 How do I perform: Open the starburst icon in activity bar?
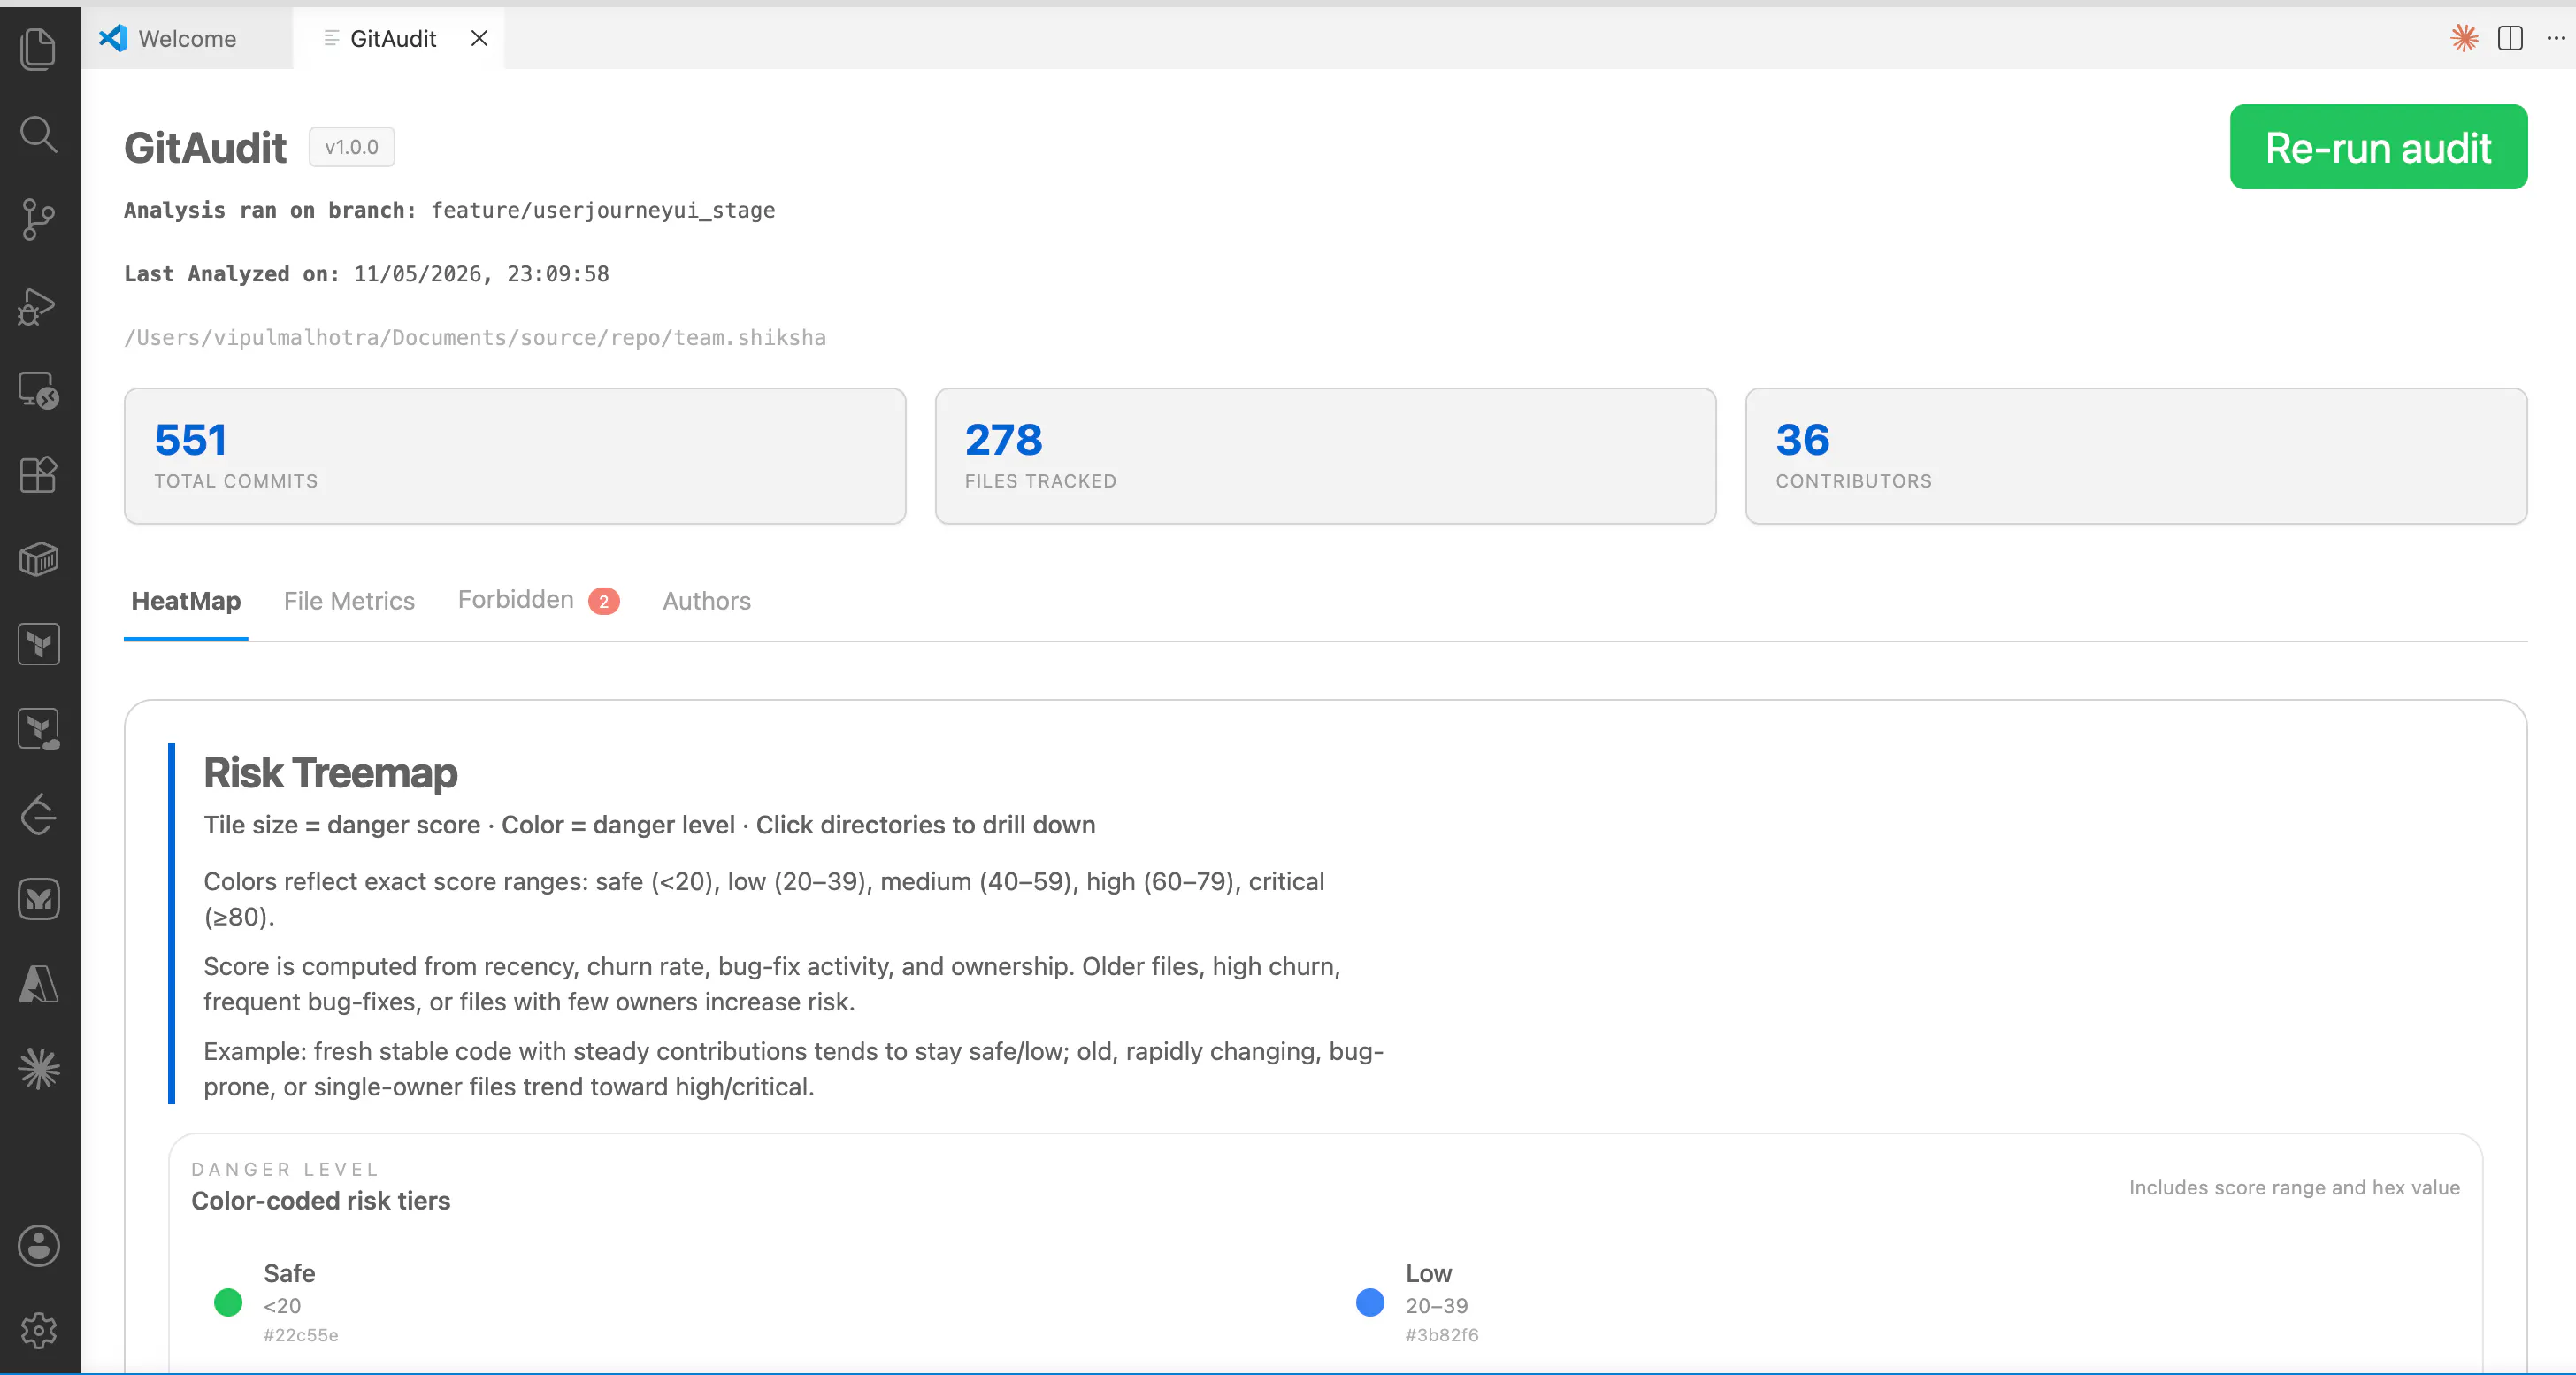pos(39,1069)
